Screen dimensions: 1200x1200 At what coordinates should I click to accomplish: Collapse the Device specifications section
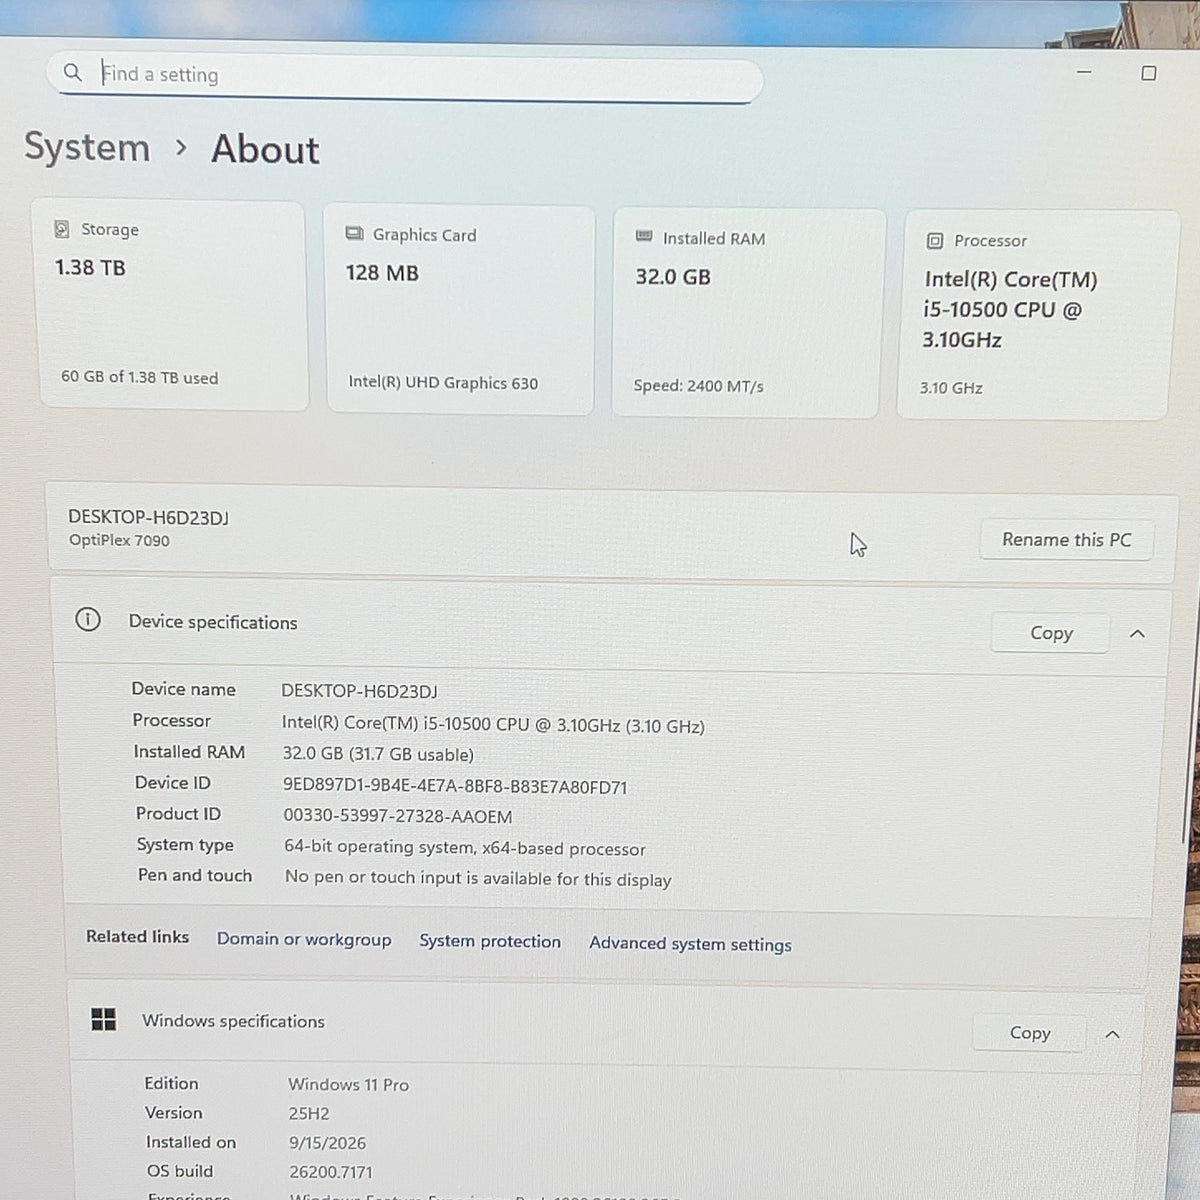click(1137, 634)
